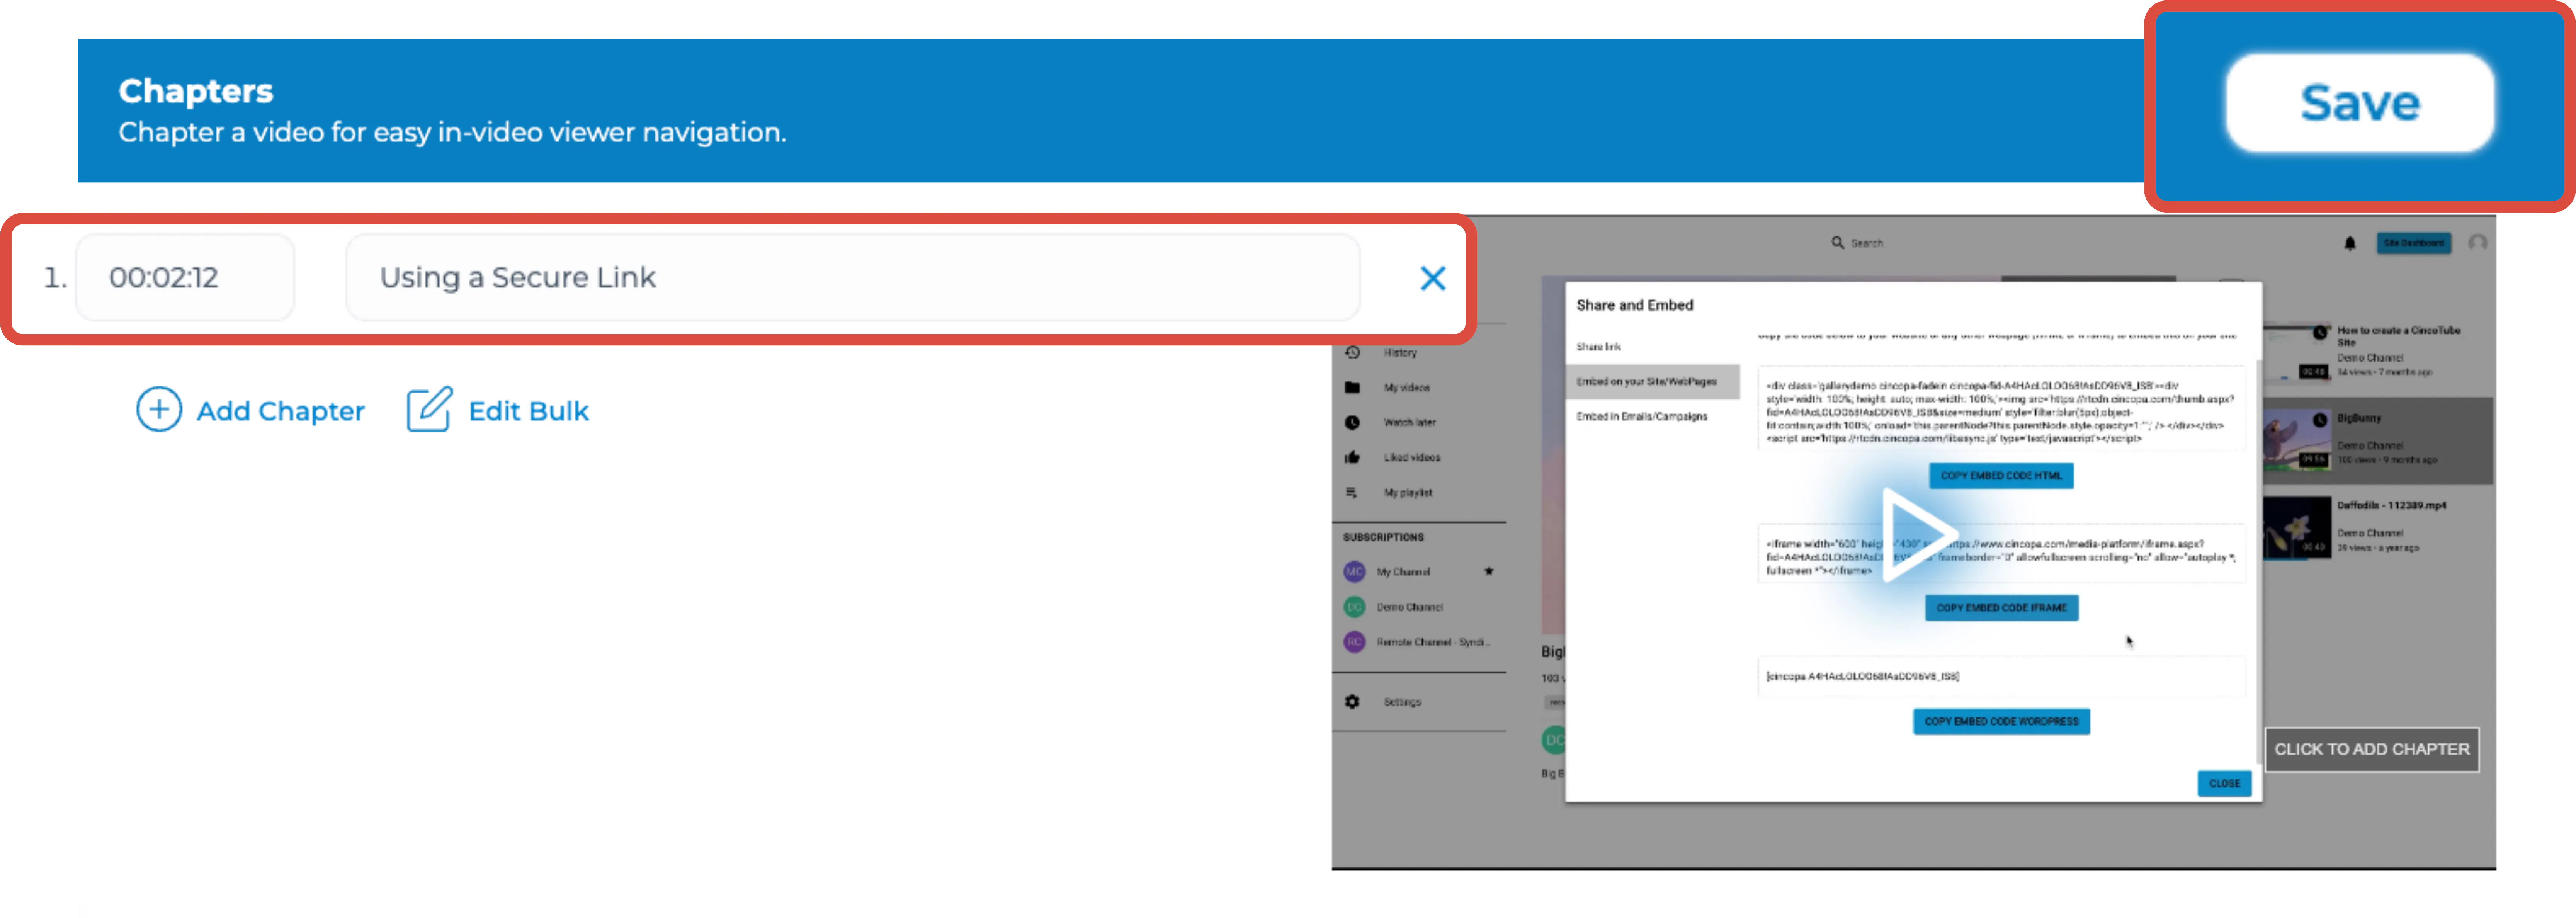Open Edit Bulk via its text label

528,411
